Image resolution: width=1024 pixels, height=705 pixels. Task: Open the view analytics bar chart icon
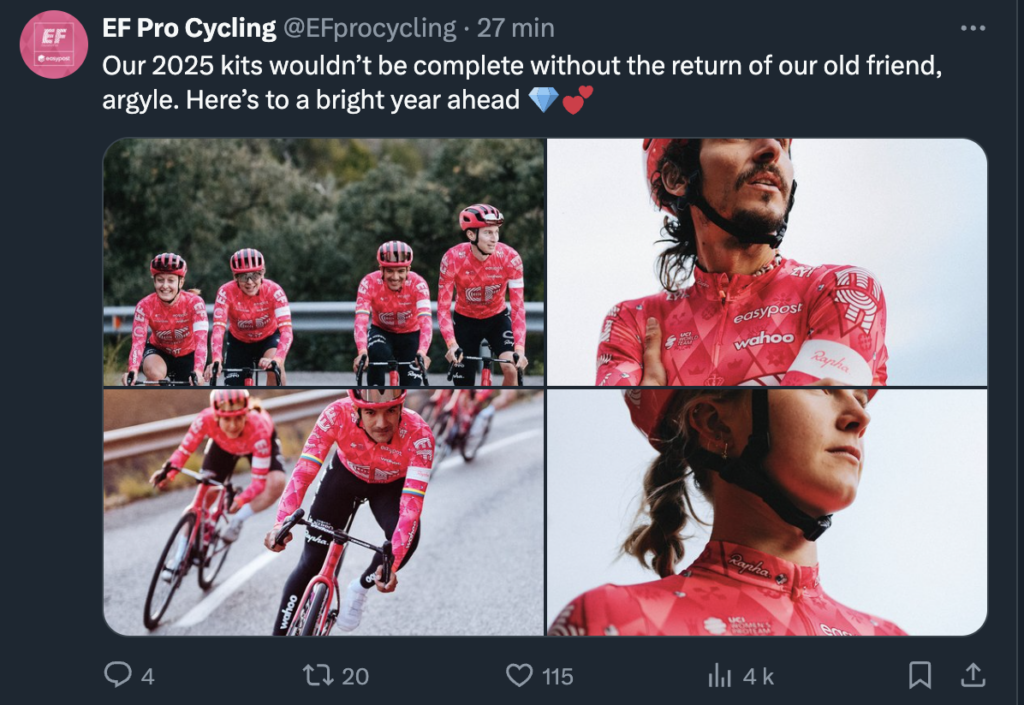pos(719,676)
